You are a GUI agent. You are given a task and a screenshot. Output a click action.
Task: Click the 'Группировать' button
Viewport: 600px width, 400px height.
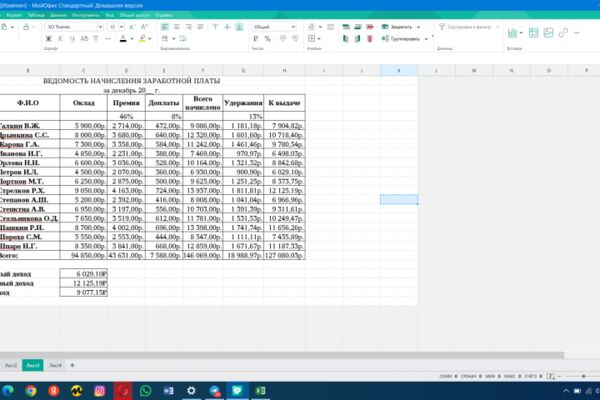pos(401,39)
